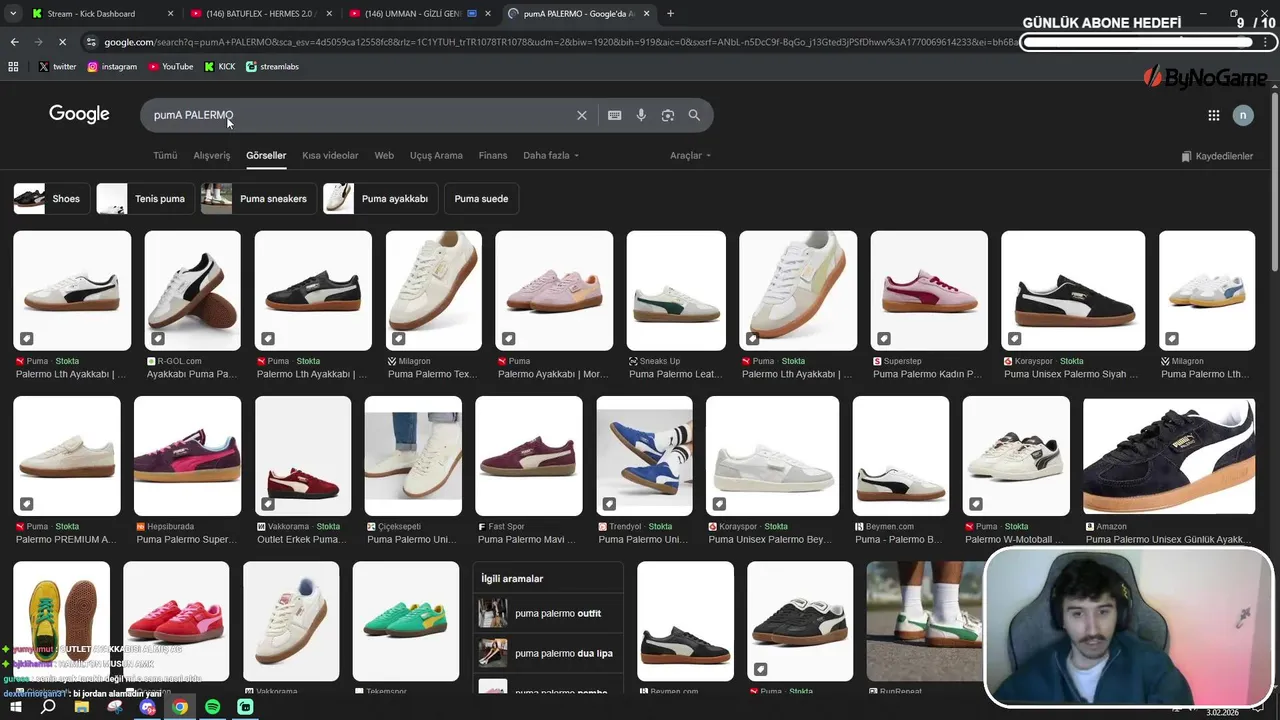Image resolution: width=1280 pixels, height=720 pixels.
Task: Expand the Chrome tab search dropdown
Action: 13,14
